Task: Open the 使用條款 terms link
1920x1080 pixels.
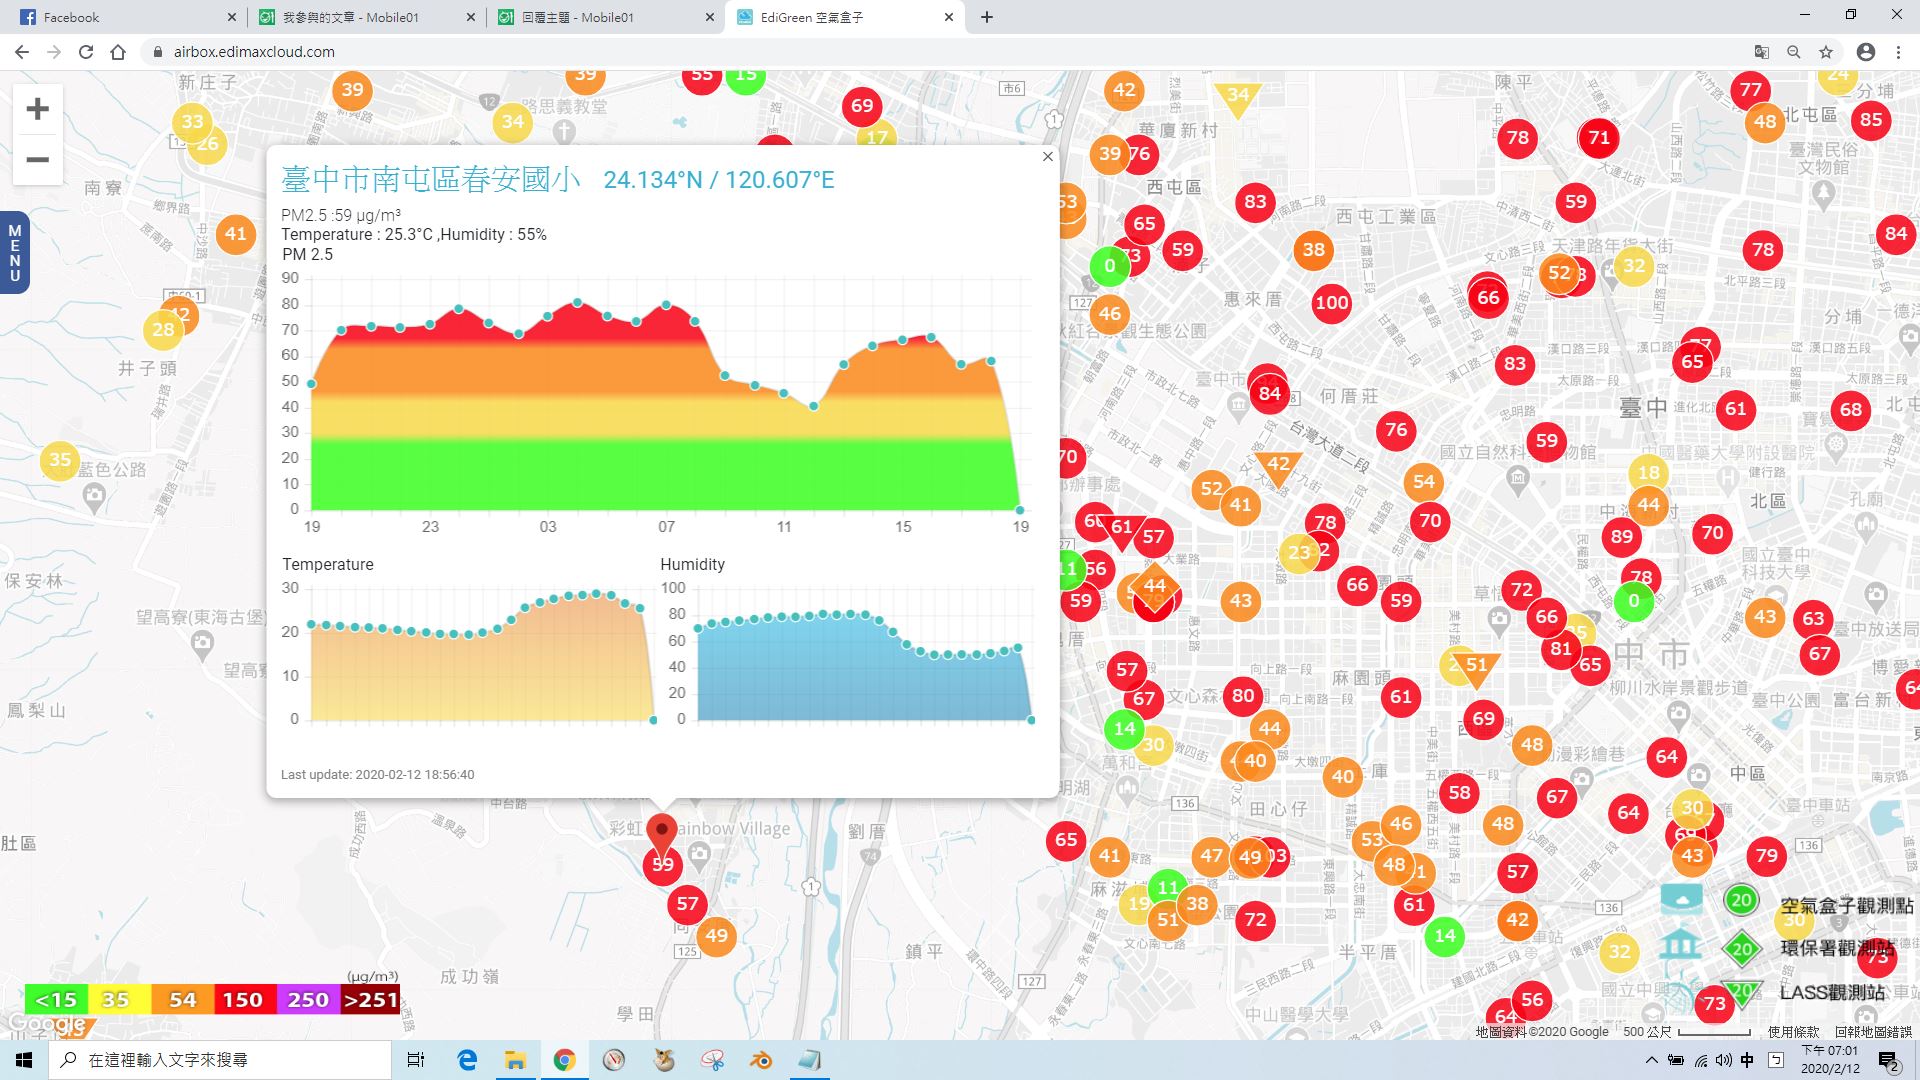Action: (1793, 1031)
